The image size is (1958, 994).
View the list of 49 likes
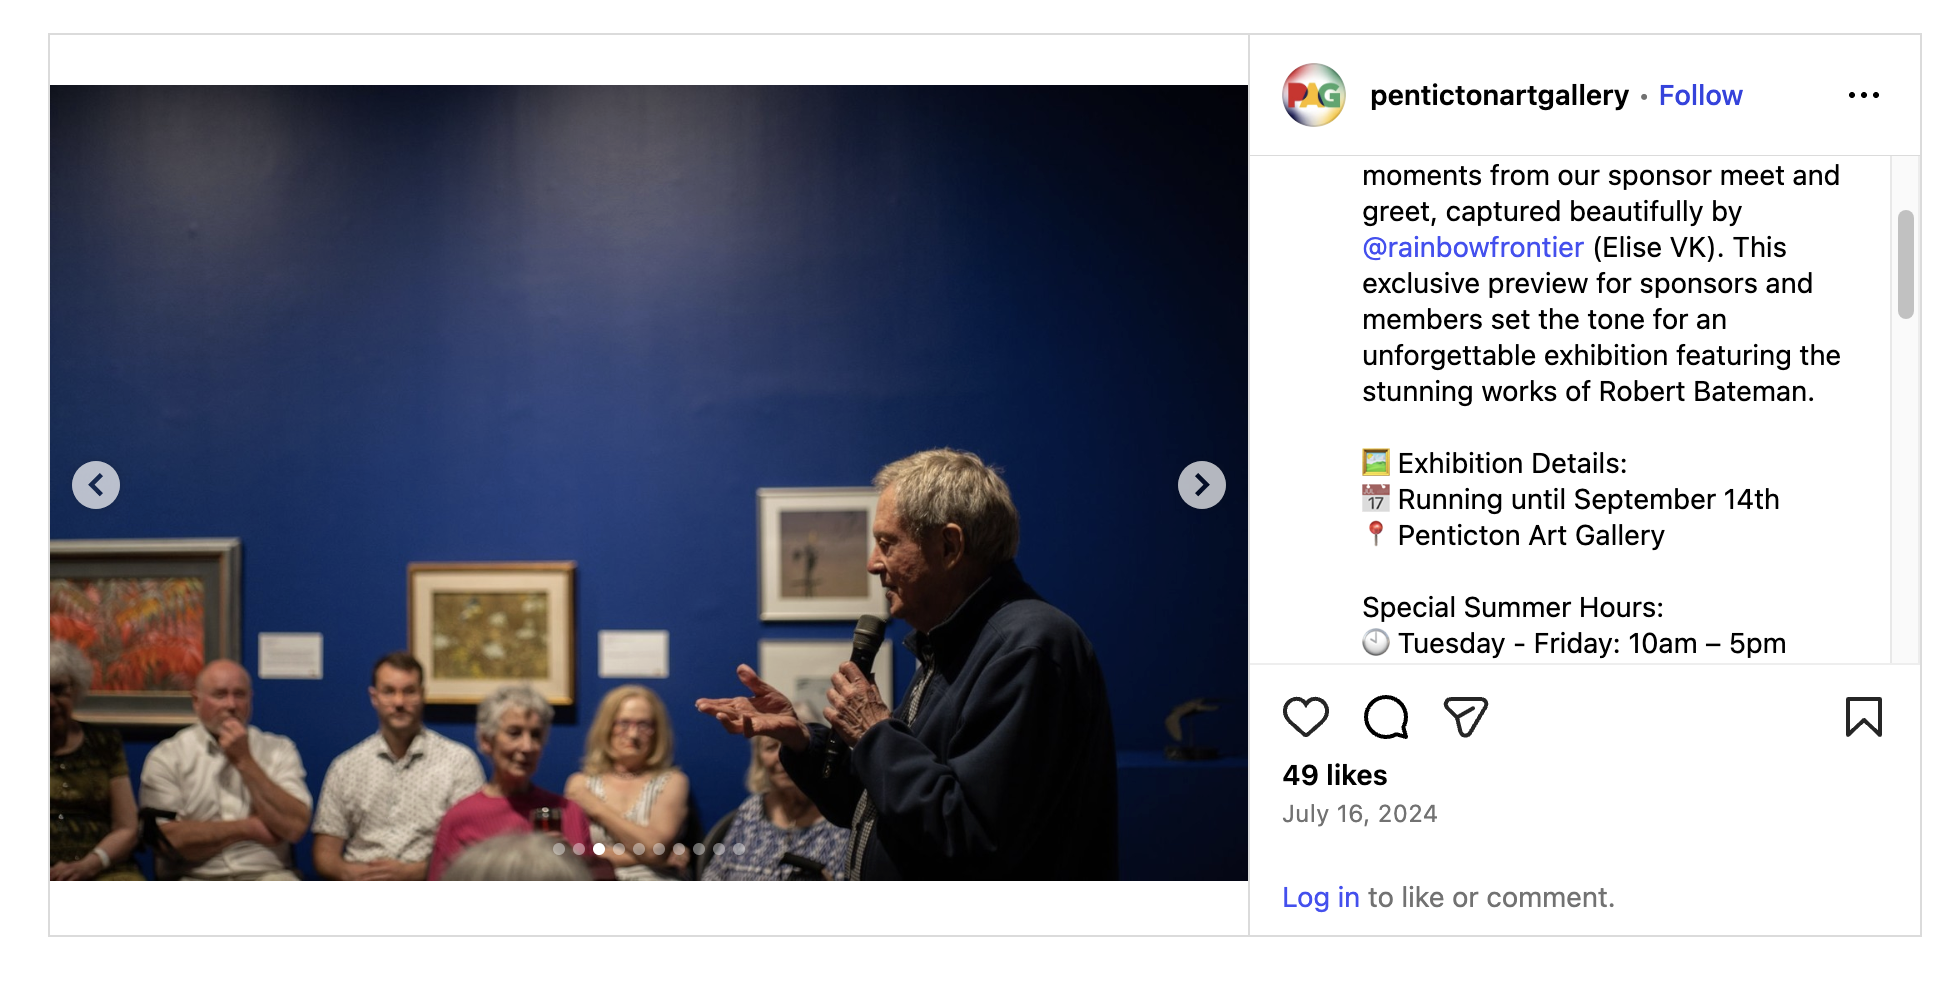coord(1334,775)
